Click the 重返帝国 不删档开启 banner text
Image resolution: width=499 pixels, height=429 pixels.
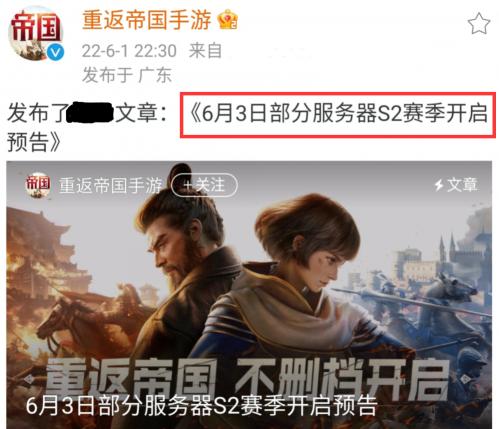(x=247, y=379)
